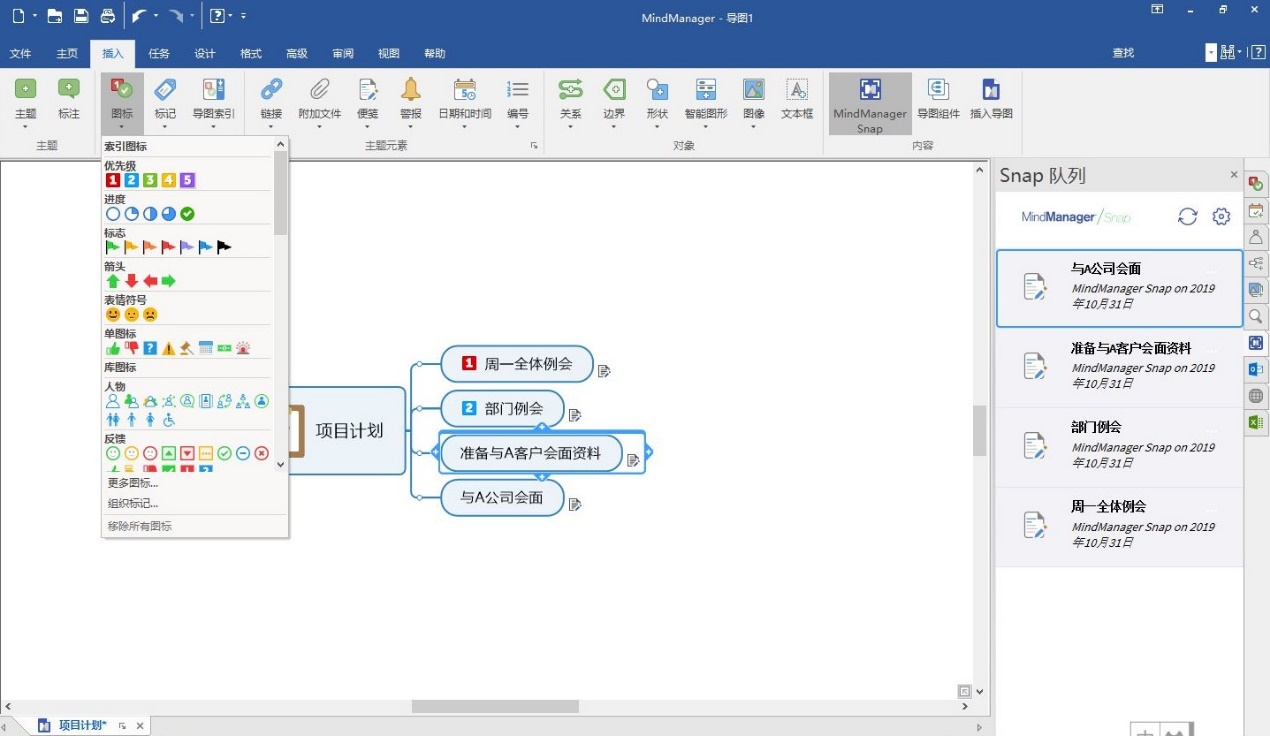Screen dimensions: 1270x736
Task: Open the 视图 ribbon tab
Action: tap(389, 54)
